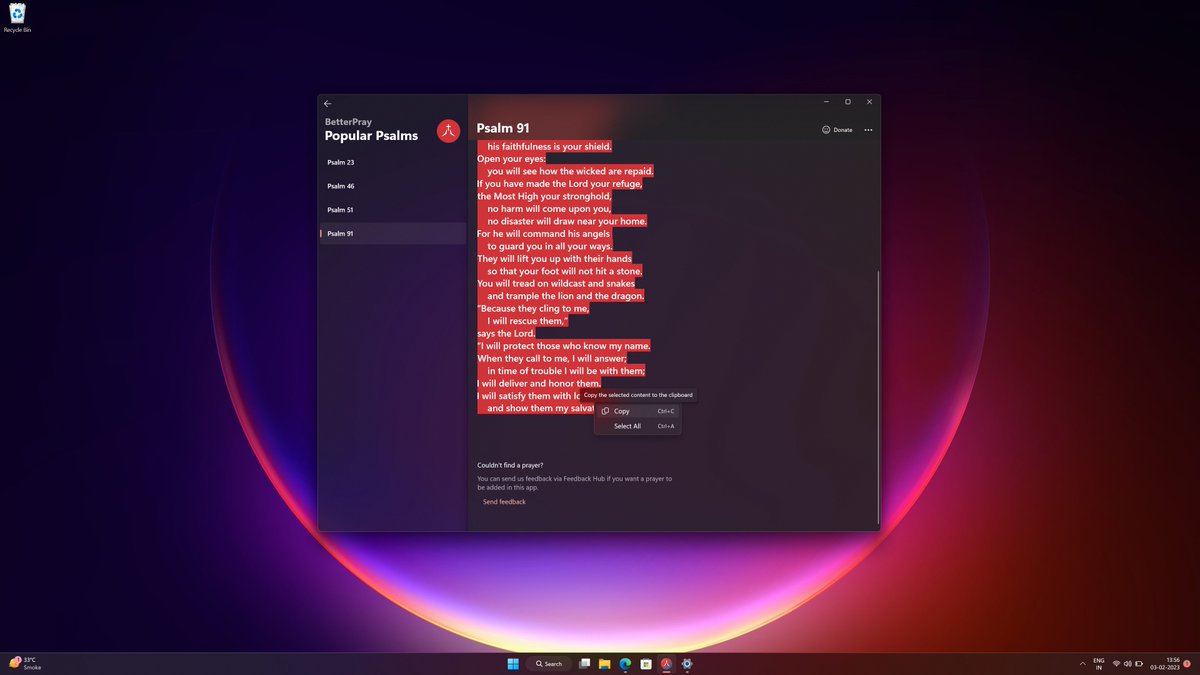
Task: Click the volume speaker tray icon
Action: click(x=1128, y=663)
